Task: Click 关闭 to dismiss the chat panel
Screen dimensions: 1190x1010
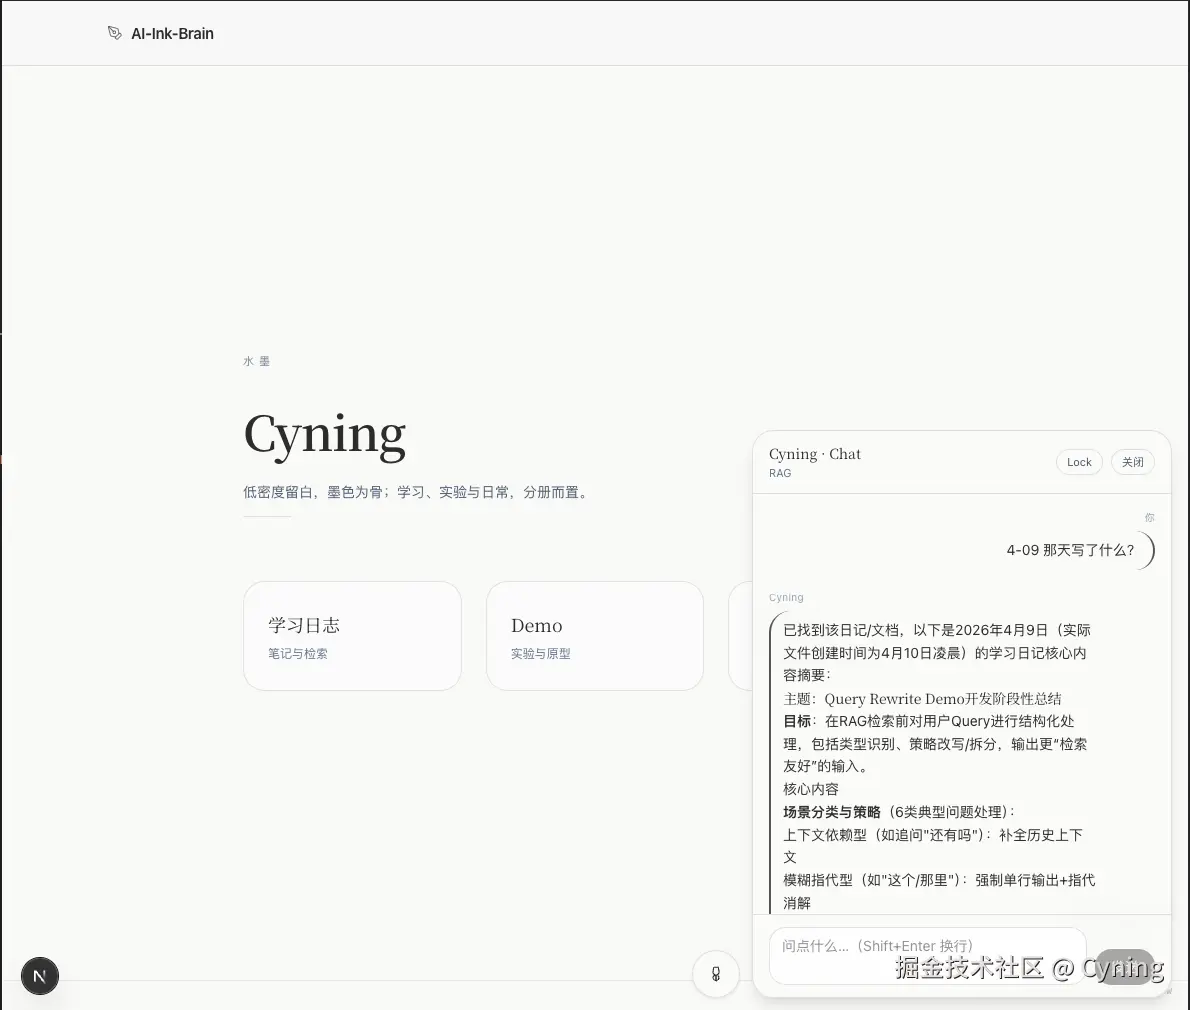Action: [1132, 462]
